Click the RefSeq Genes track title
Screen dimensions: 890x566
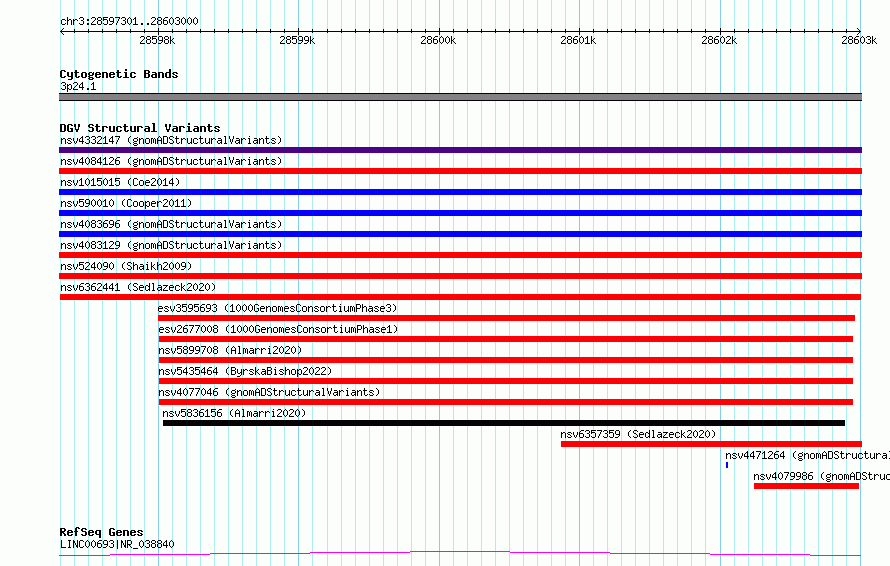[101, 532]
